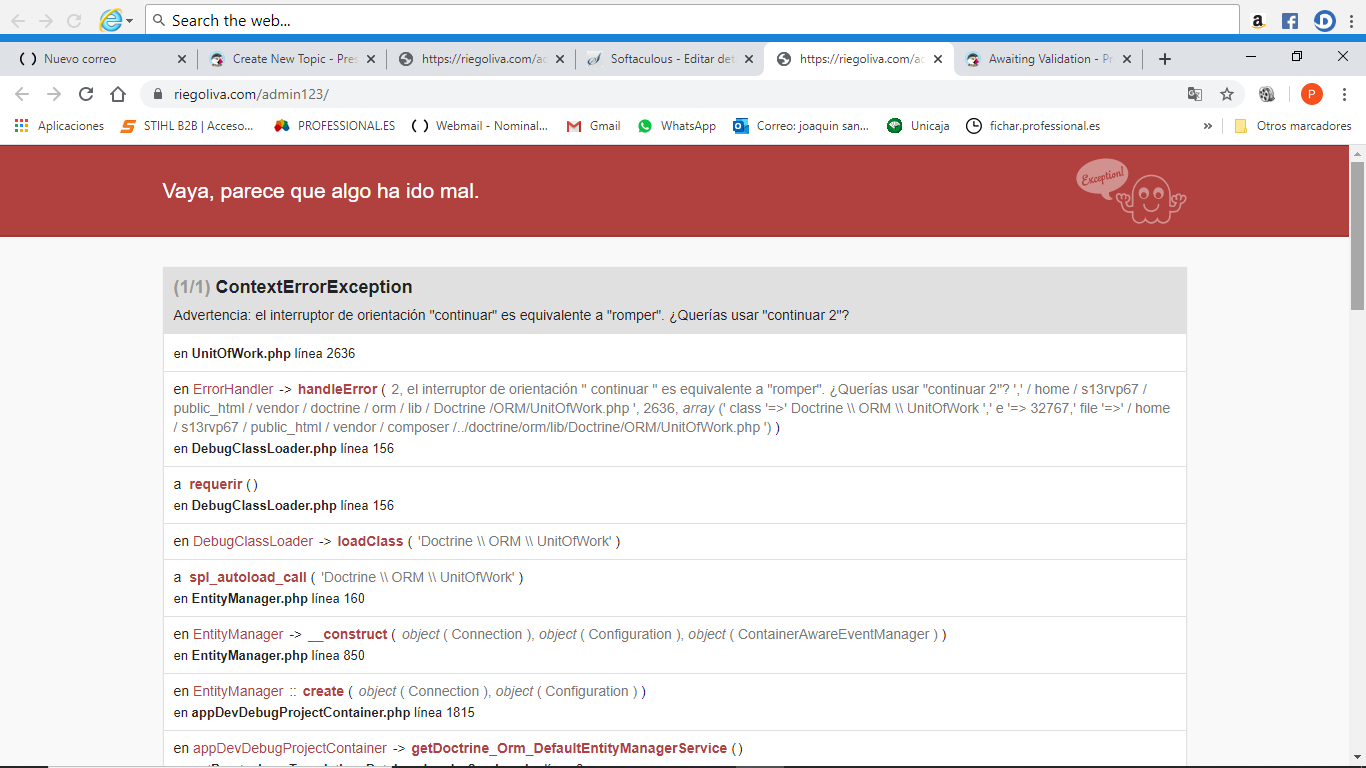Close the Softaculous tab
Screen dimensions: 1366x768
click(x=749, y=59)
